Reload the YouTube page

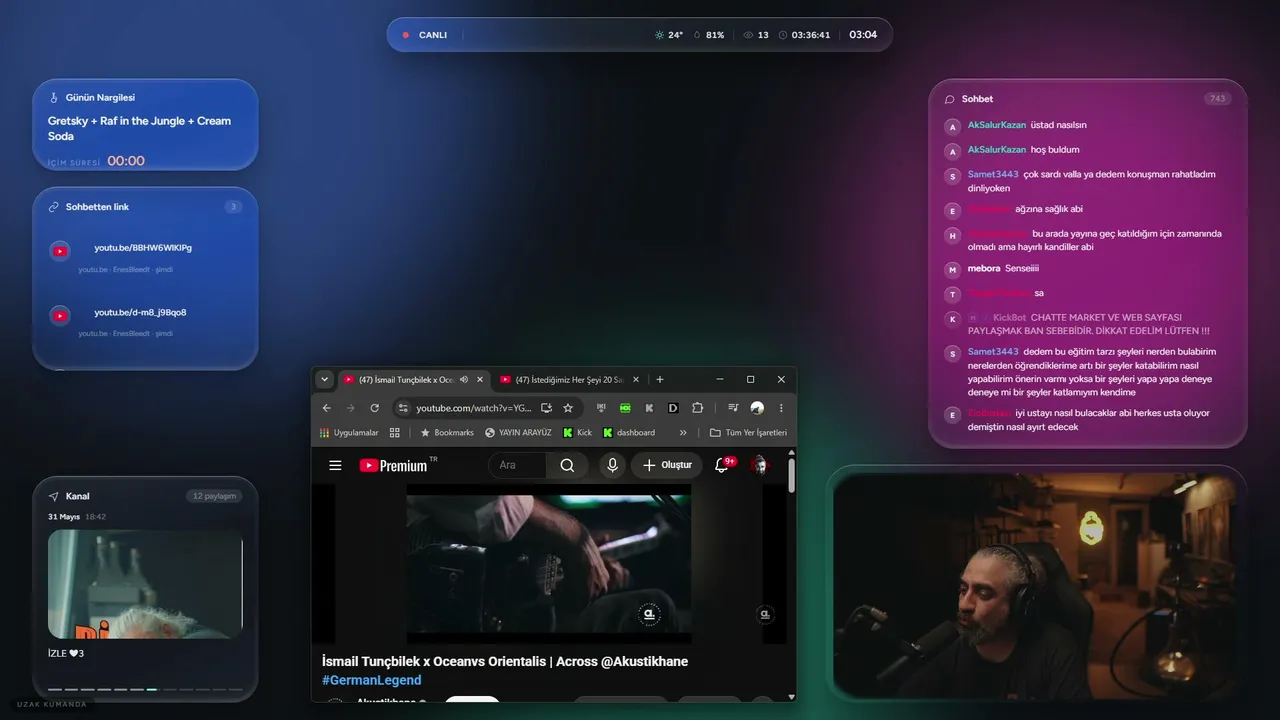coord(374,408)
